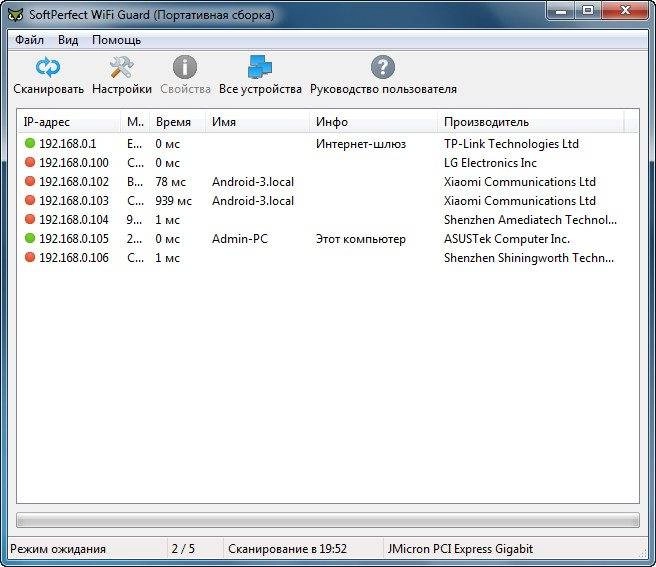
Task: Sort by Имя column header
Action: [x=258, y=122]
